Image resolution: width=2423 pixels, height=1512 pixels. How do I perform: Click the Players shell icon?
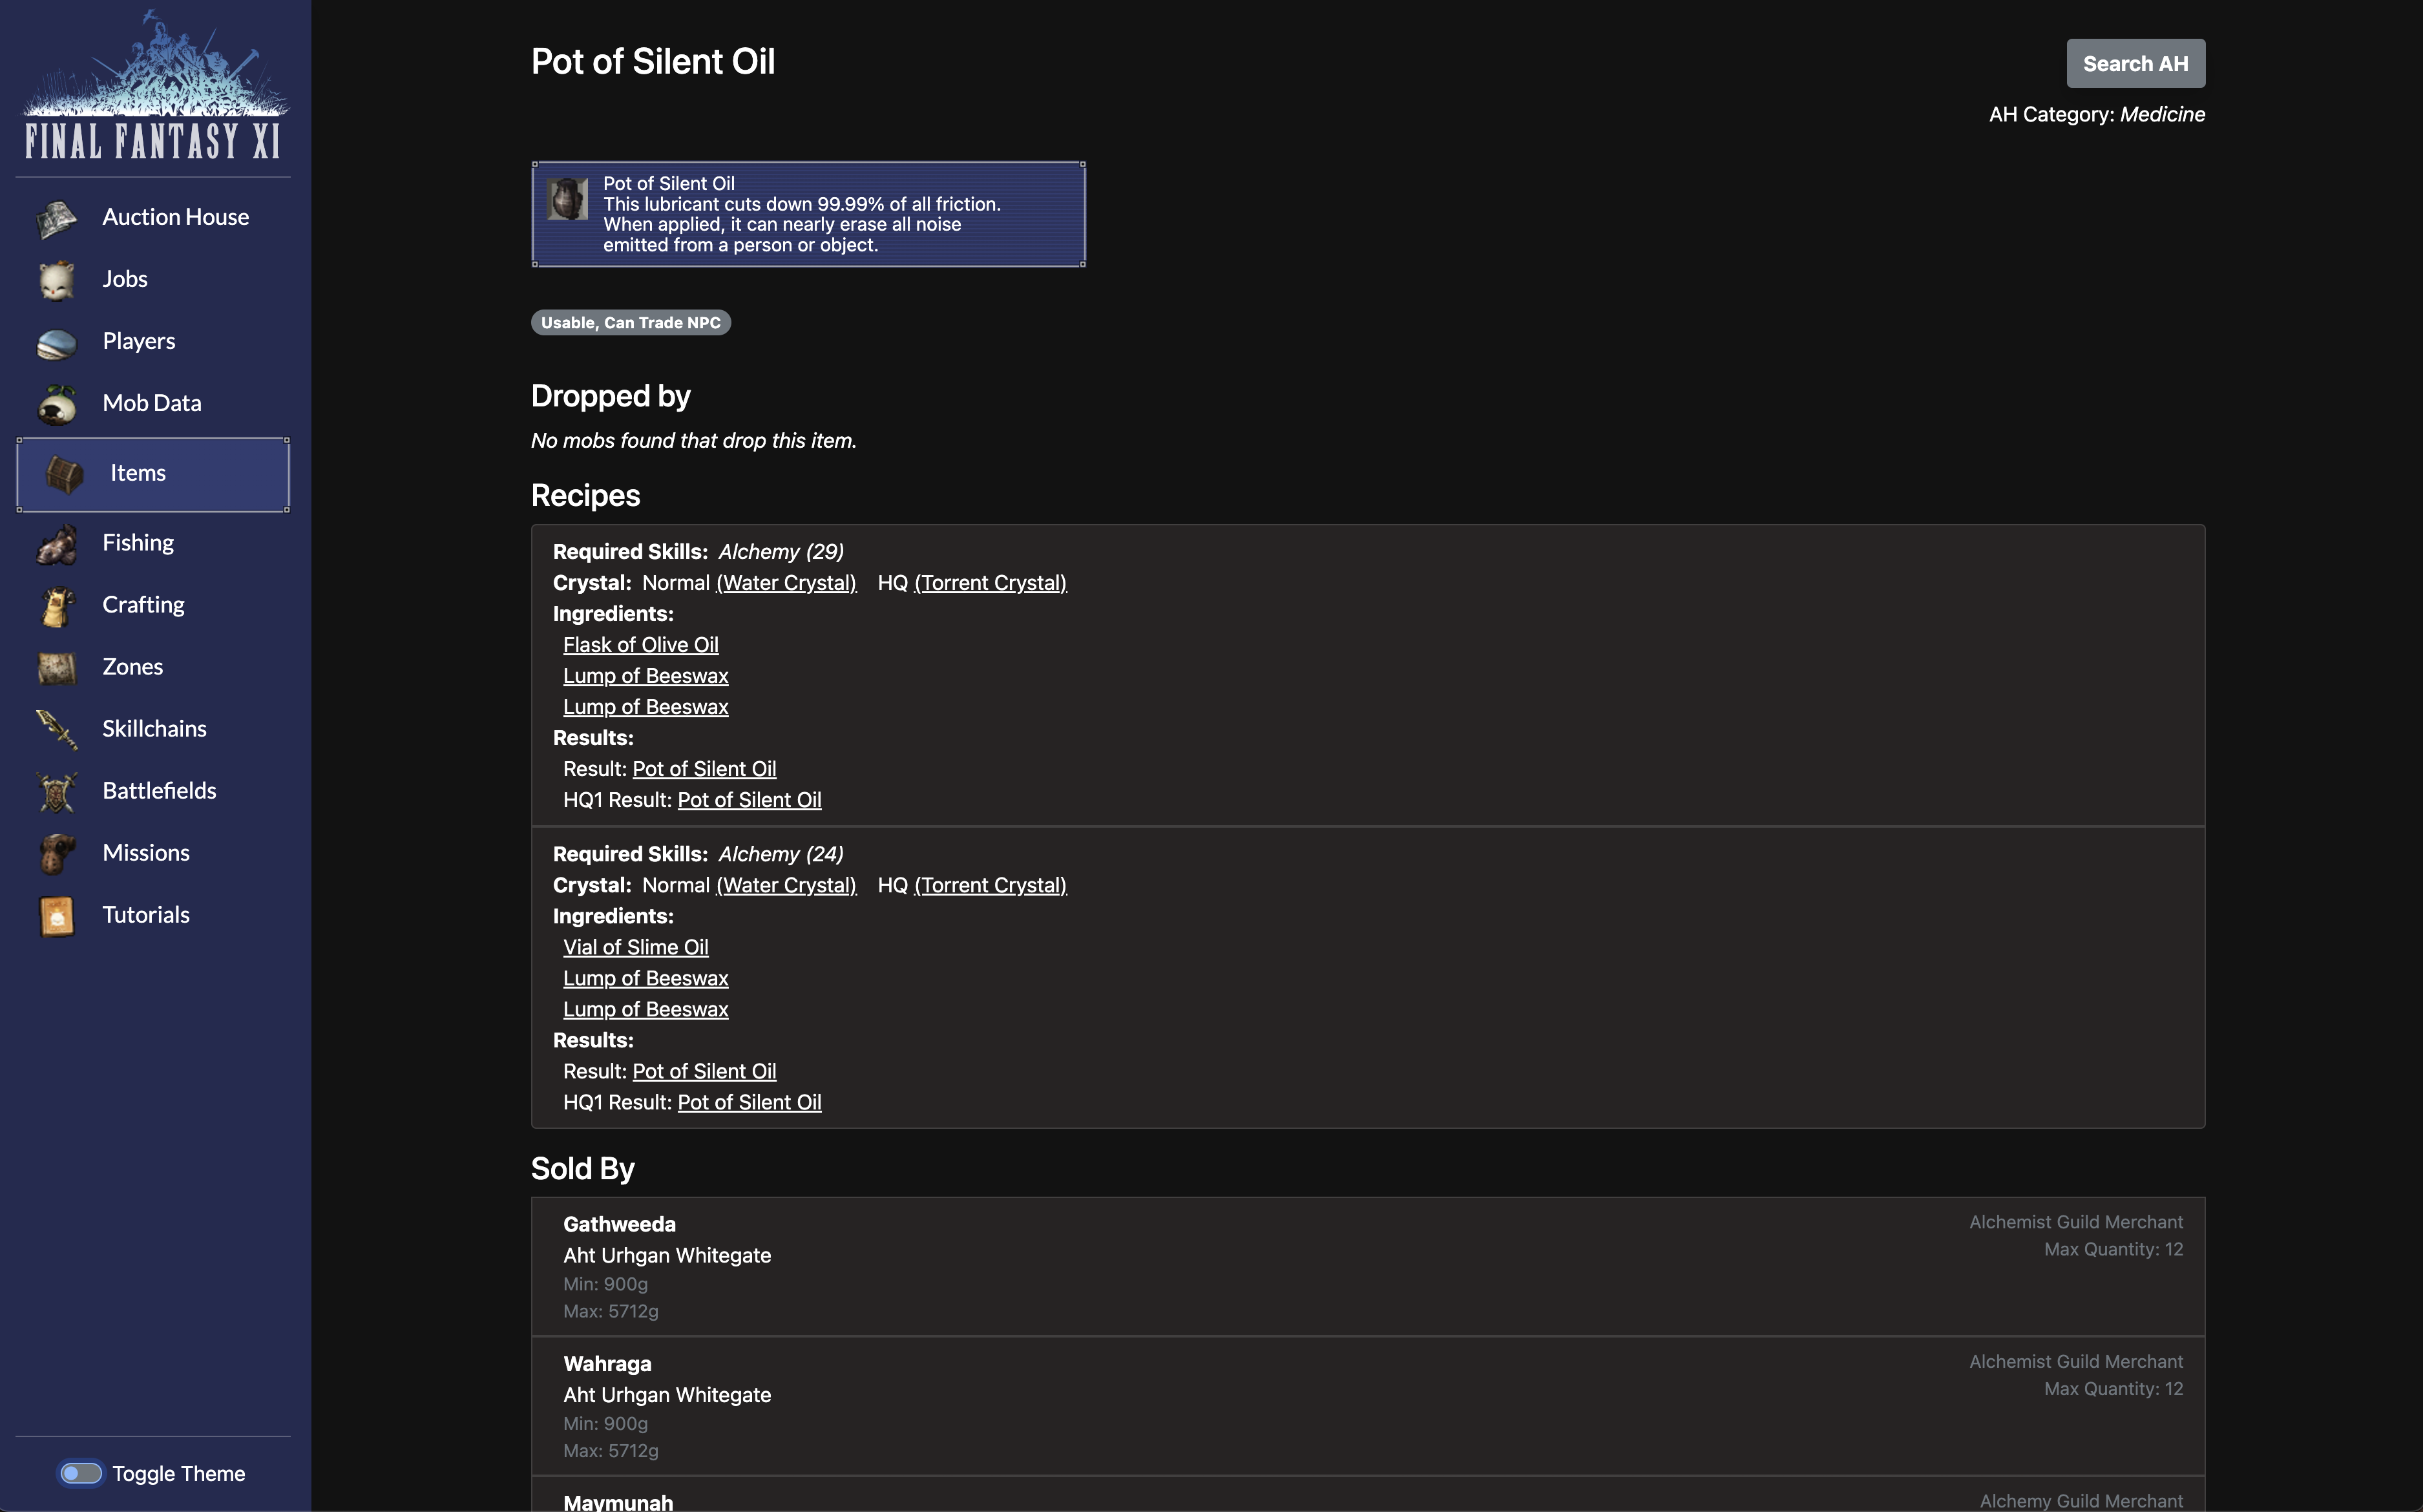coord(57,343)
